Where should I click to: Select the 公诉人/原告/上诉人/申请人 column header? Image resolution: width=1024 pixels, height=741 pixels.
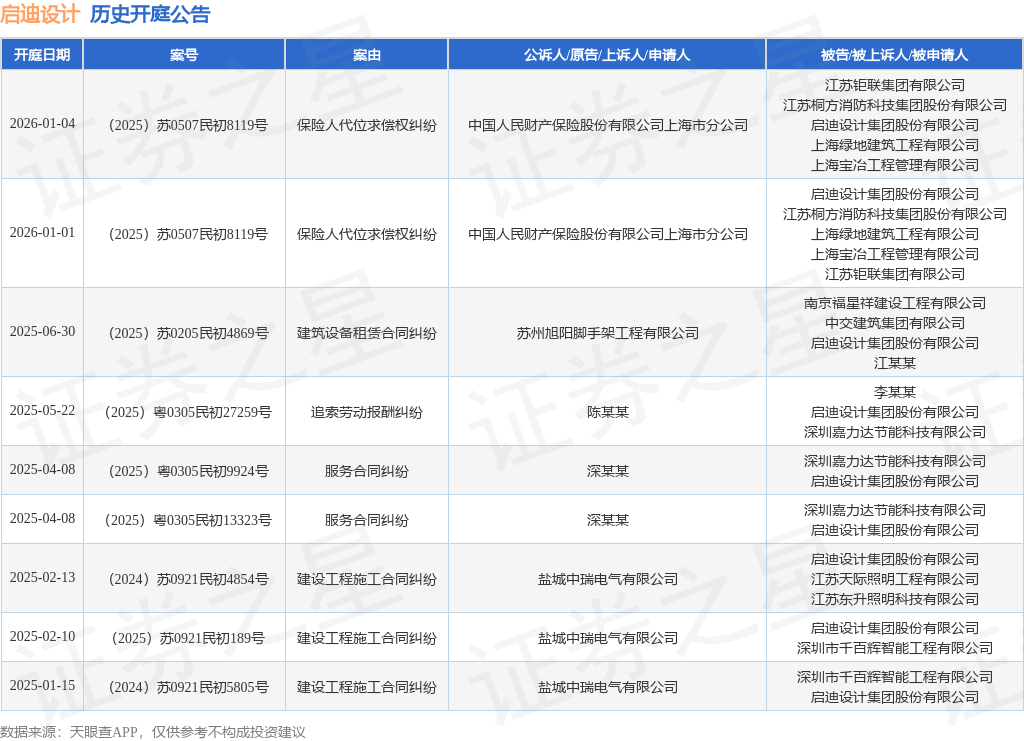coord(607,55)
